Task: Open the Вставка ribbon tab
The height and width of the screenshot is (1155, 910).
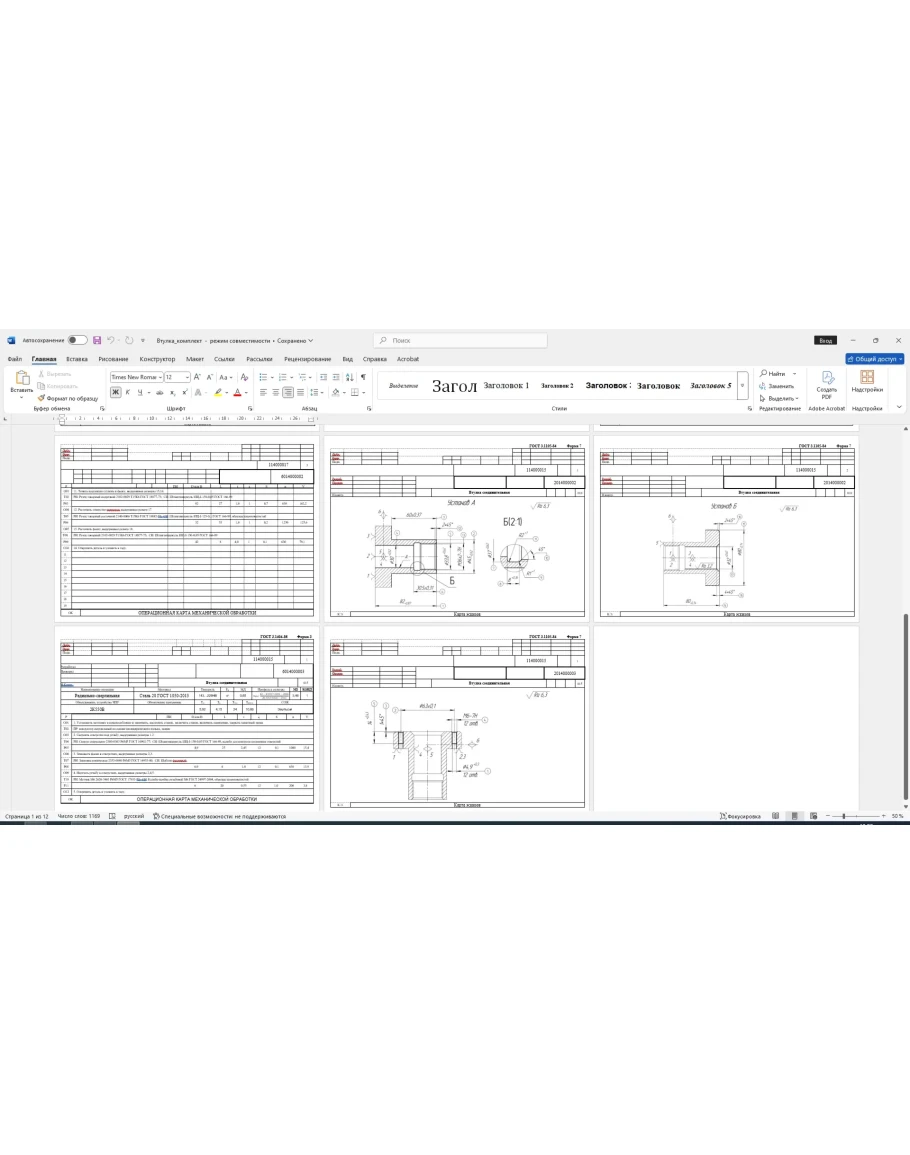Action: [77, 359]
